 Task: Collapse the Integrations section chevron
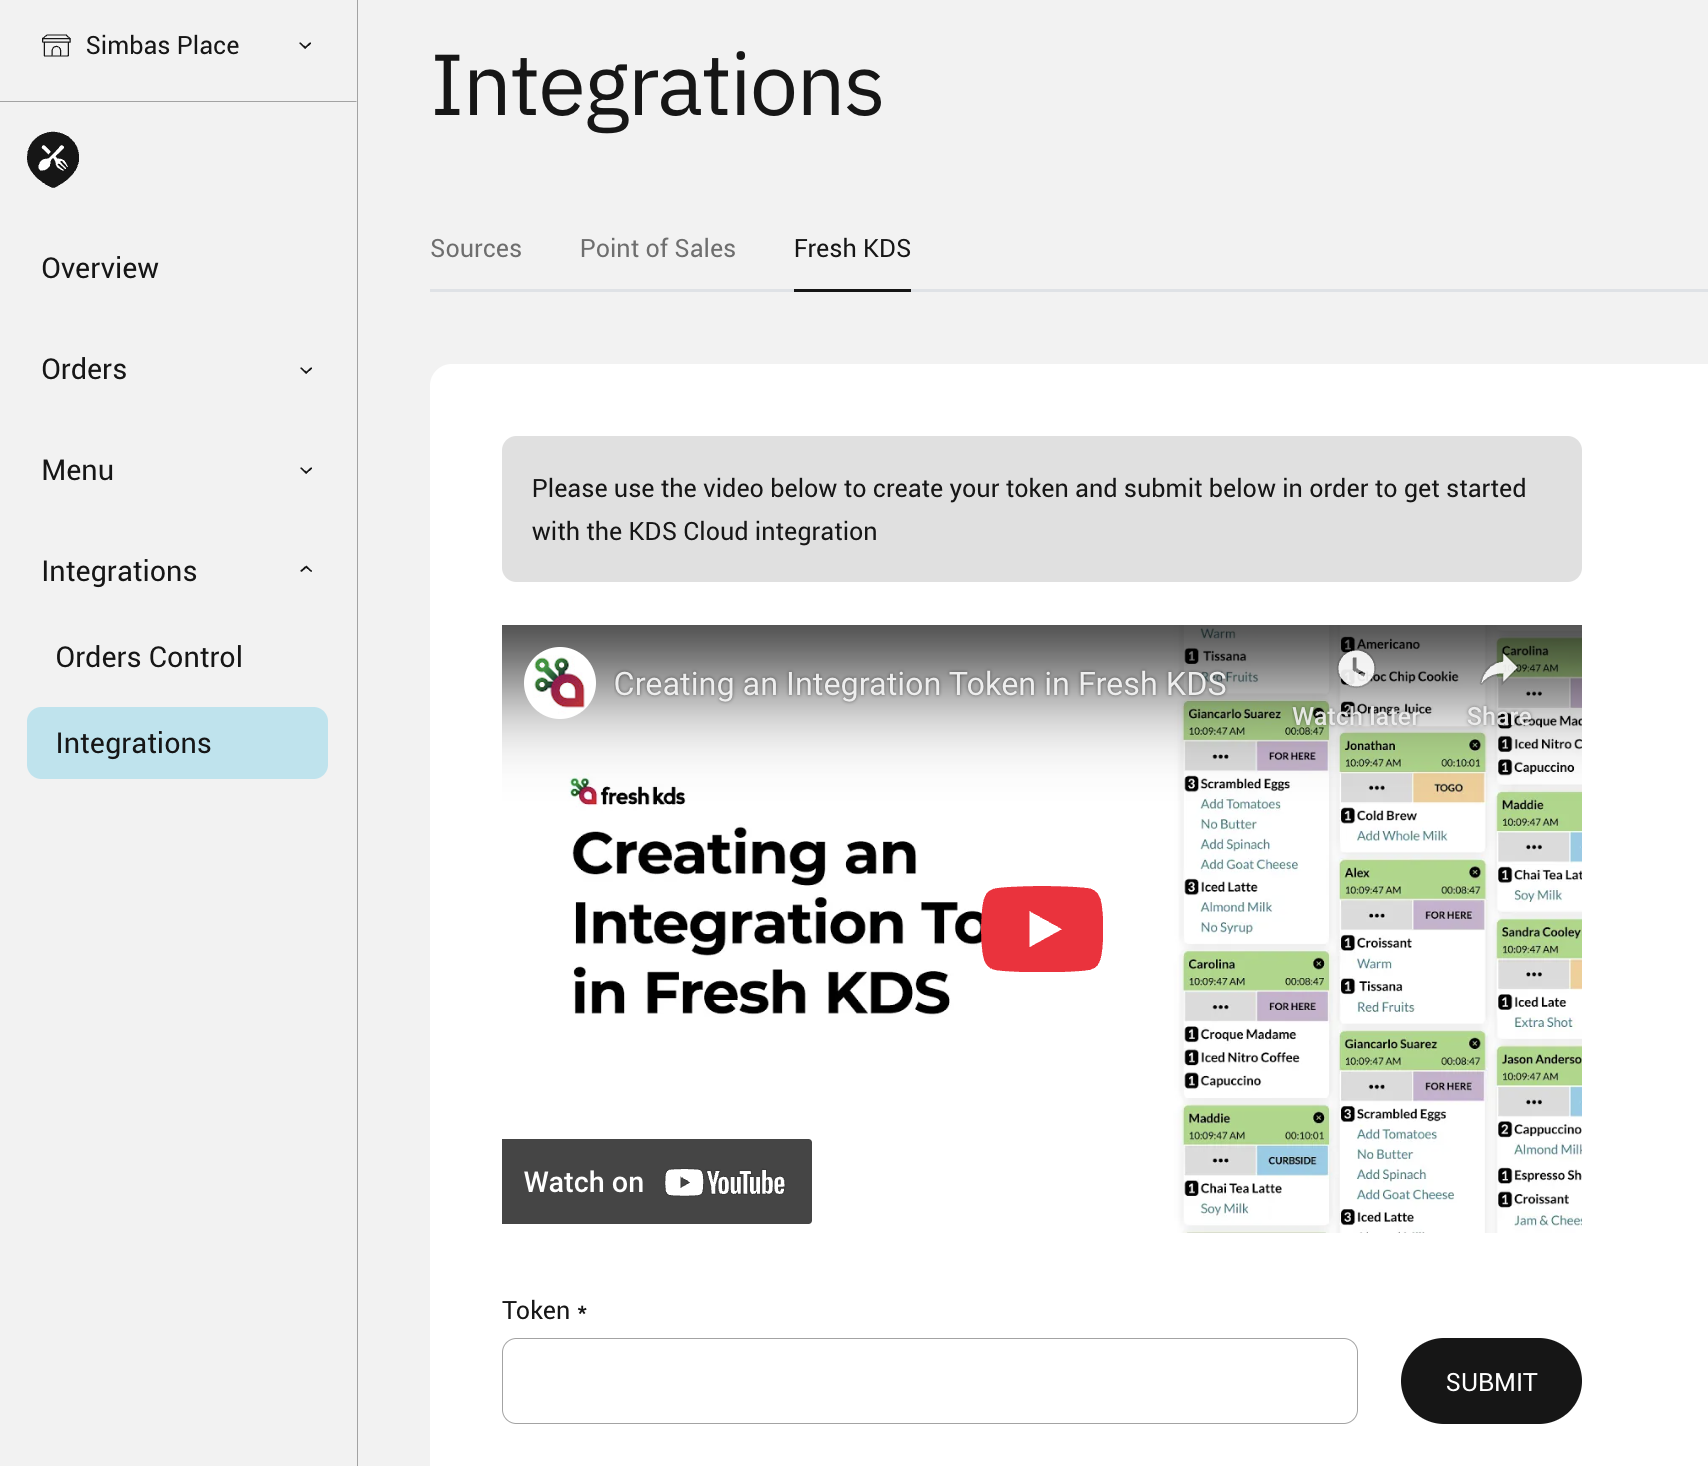(306, 570)
